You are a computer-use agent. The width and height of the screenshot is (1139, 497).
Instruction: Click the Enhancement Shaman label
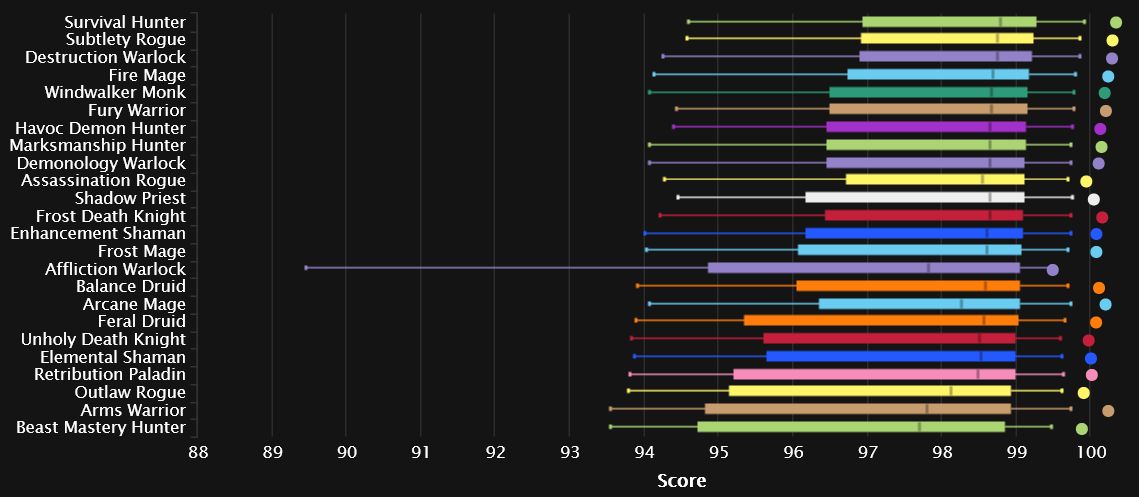click(98, 233)
